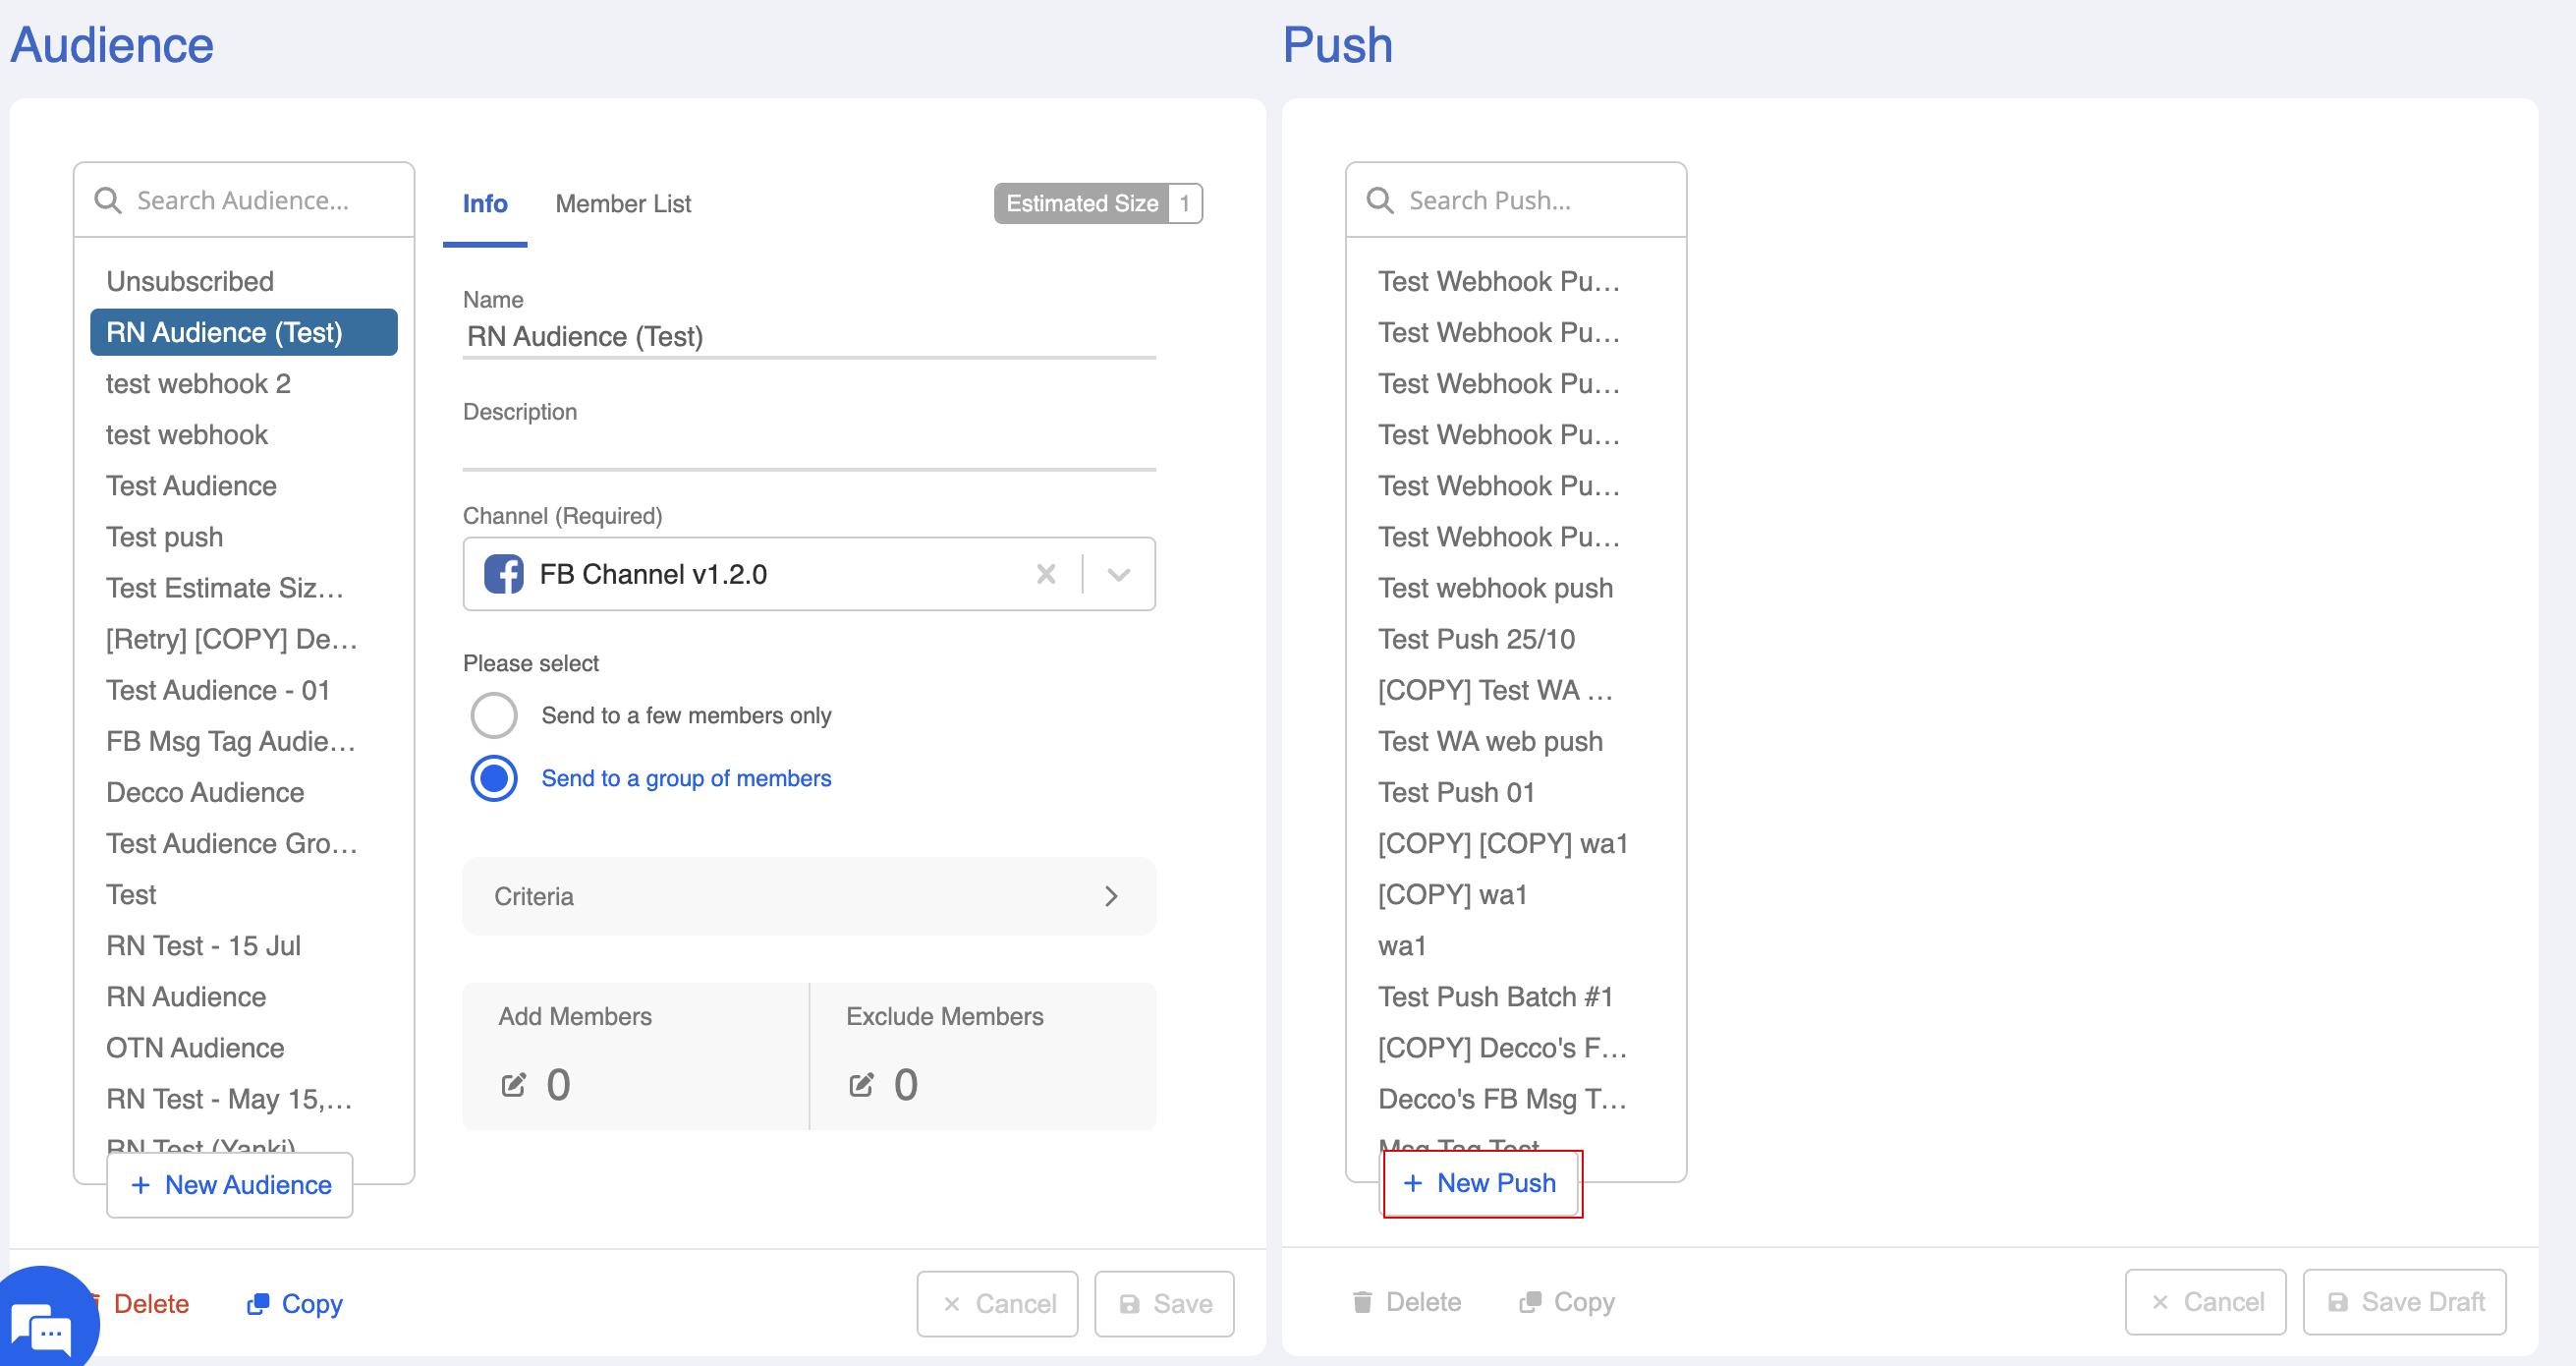
Task: Click the Copy icon in Audience footer
Action: pos(258,1304)
